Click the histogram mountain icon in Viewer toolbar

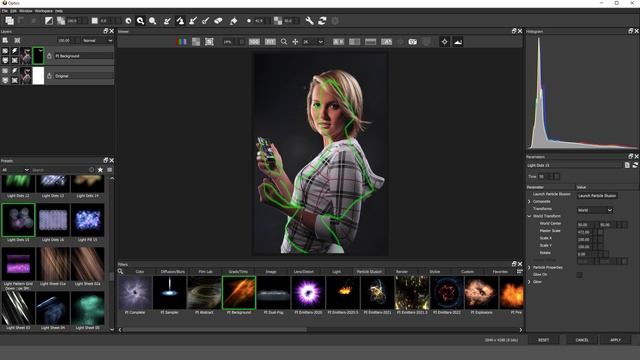[x=458, y=42]
